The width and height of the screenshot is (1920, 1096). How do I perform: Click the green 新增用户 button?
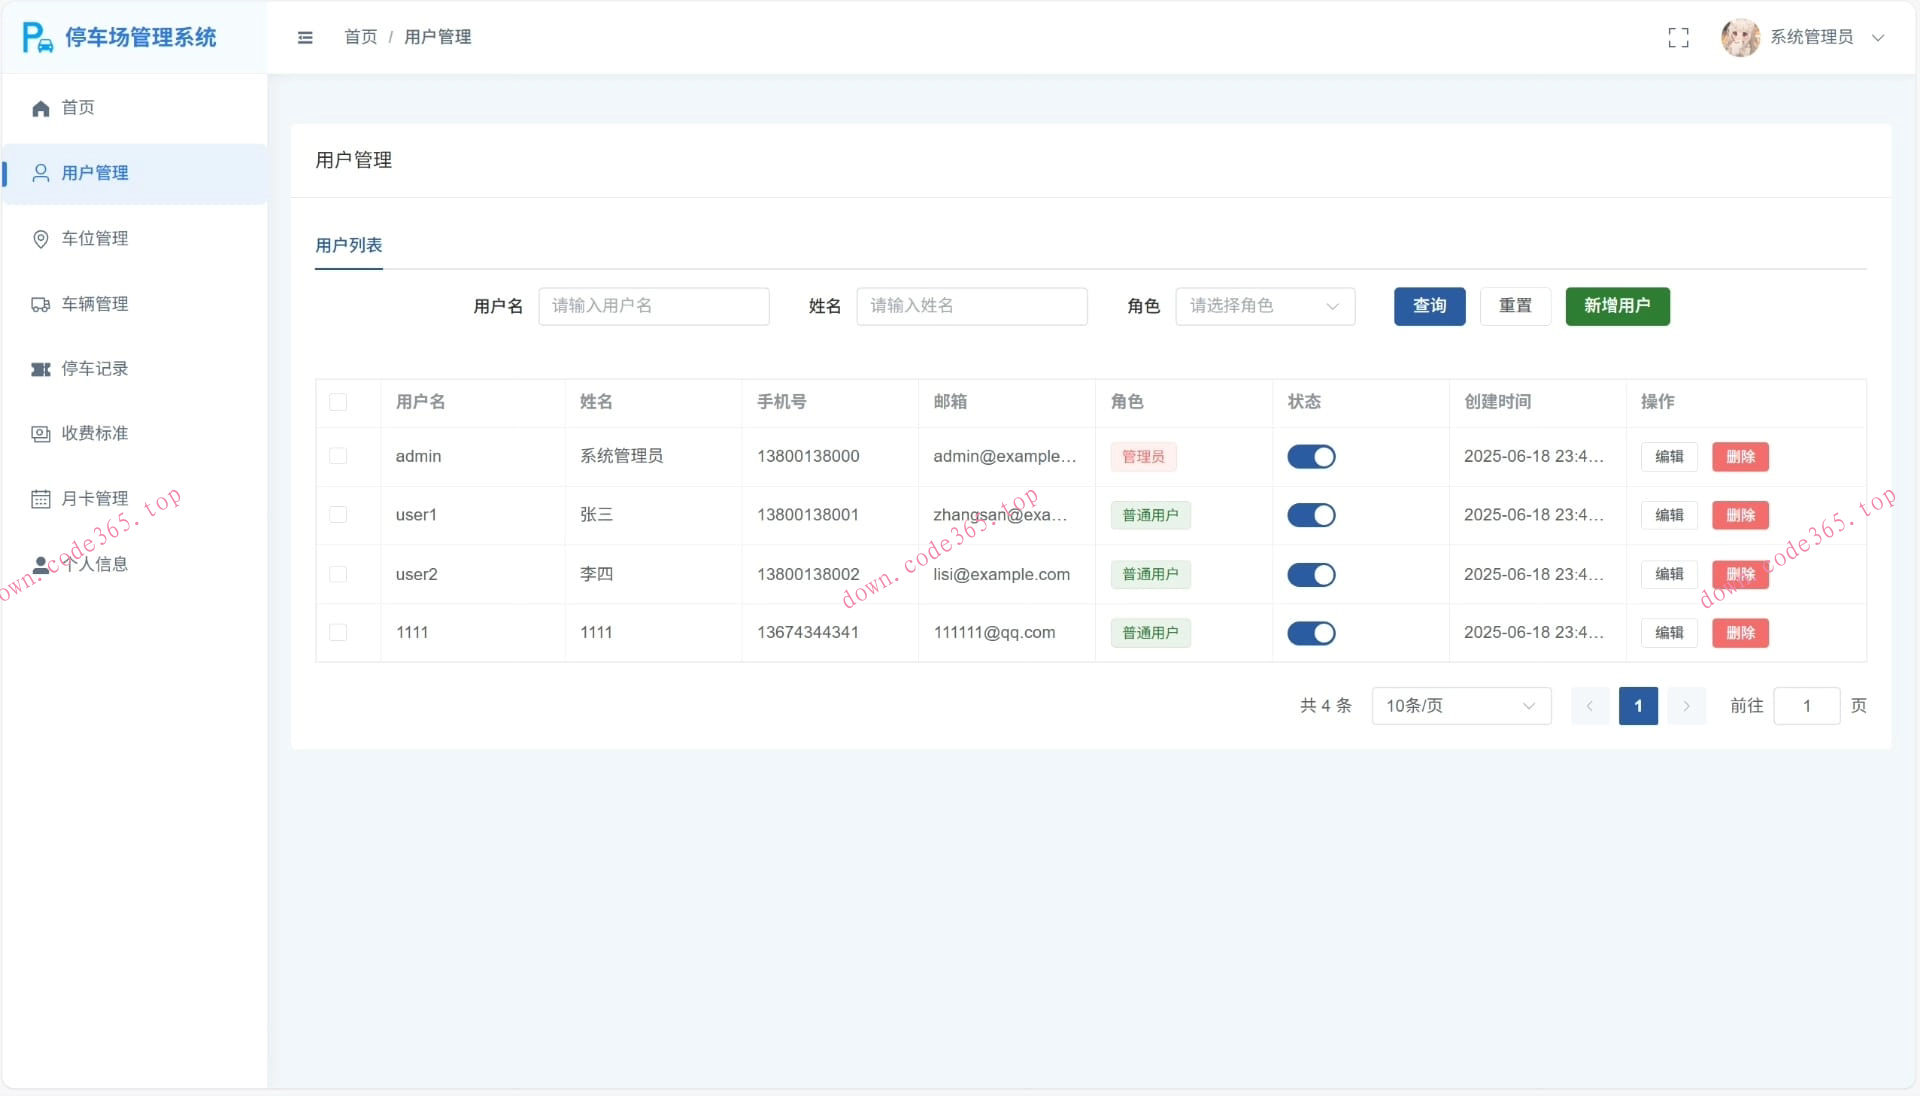point(1617,306)
